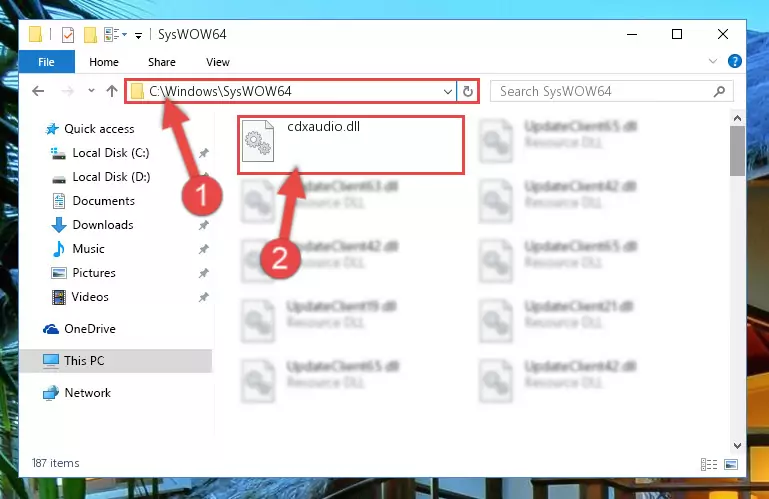
Task: Click the scrollbar up arrow
Action: pyautogui.click(x=737, y=118)
